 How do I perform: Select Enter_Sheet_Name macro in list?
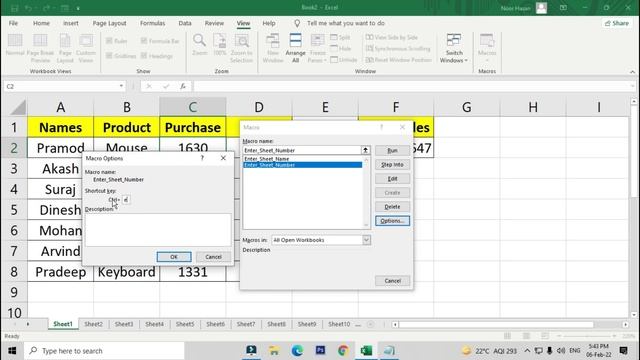coord(302,159)
